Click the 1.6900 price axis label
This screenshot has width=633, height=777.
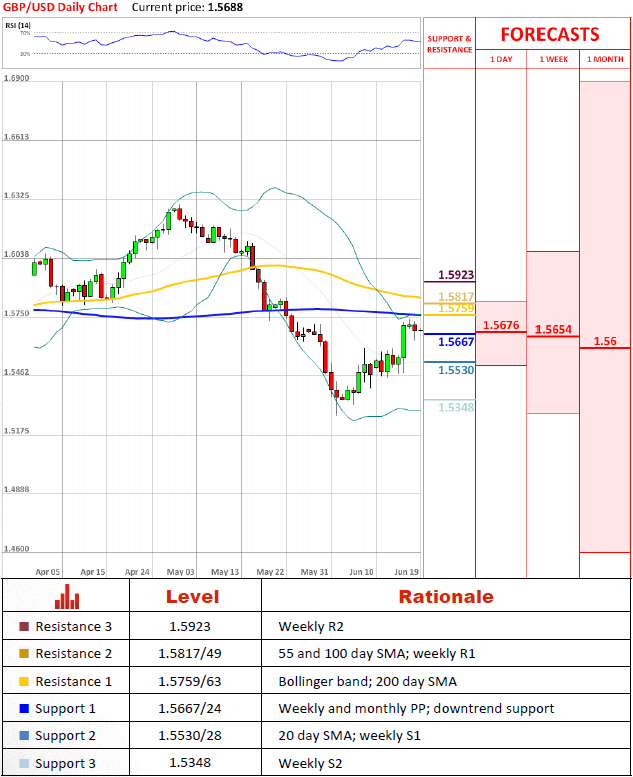[x=16, y=78]
